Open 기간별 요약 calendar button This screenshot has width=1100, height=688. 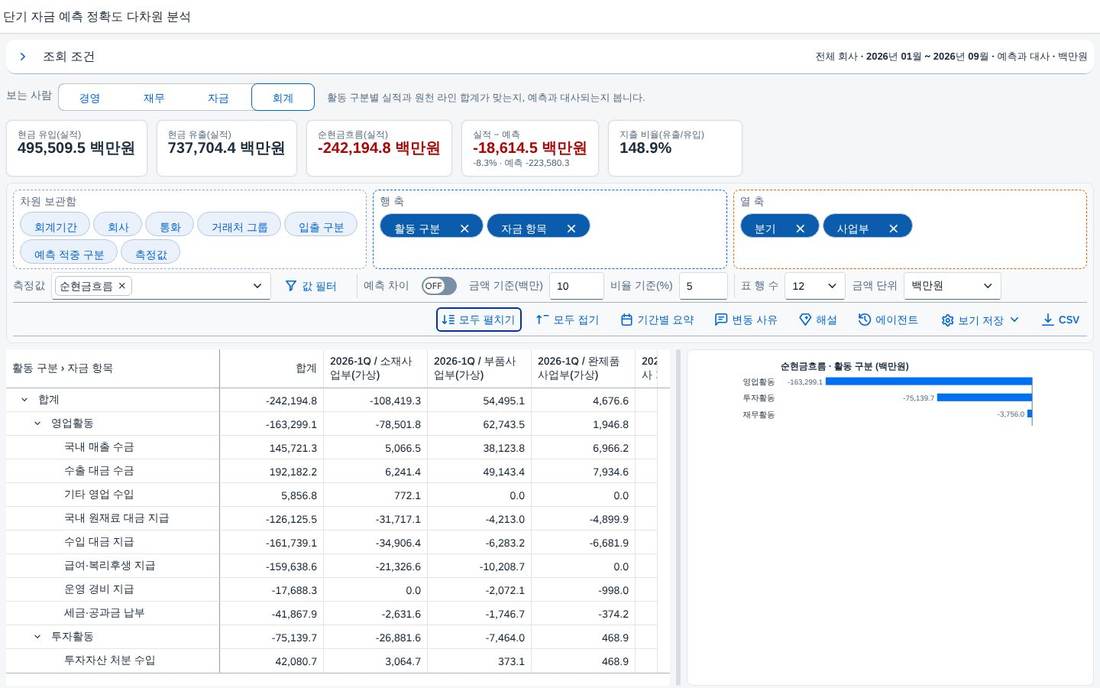(x=657, y=320)
